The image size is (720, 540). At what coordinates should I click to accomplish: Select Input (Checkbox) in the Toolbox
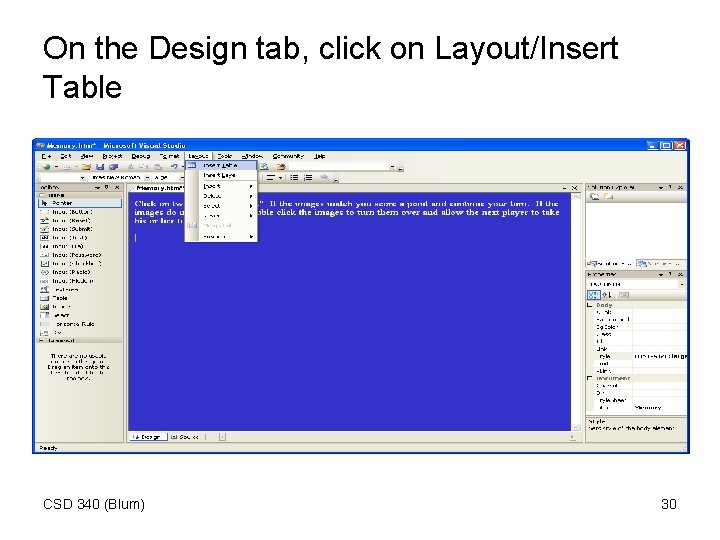click(x=80, y=264)
